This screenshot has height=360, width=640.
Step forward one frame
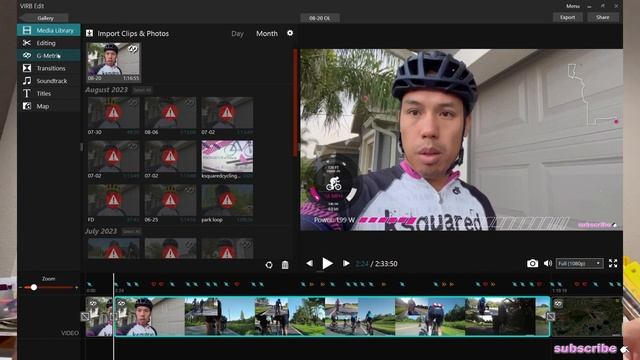[x=346, y=264]
